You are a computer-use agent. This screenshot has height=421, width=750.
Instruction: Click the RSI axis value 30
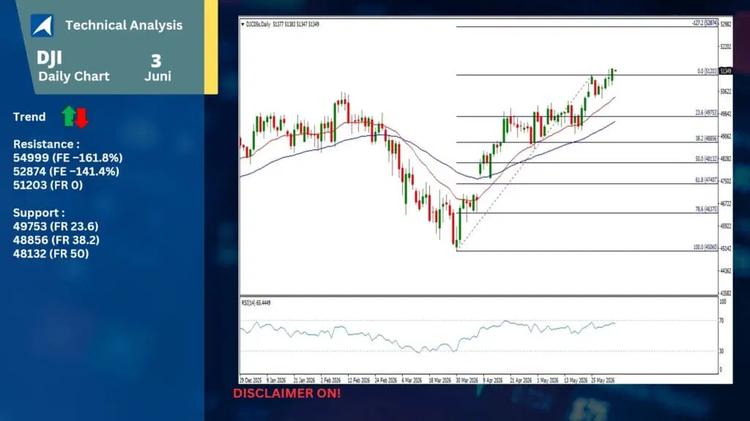[722, 351]
